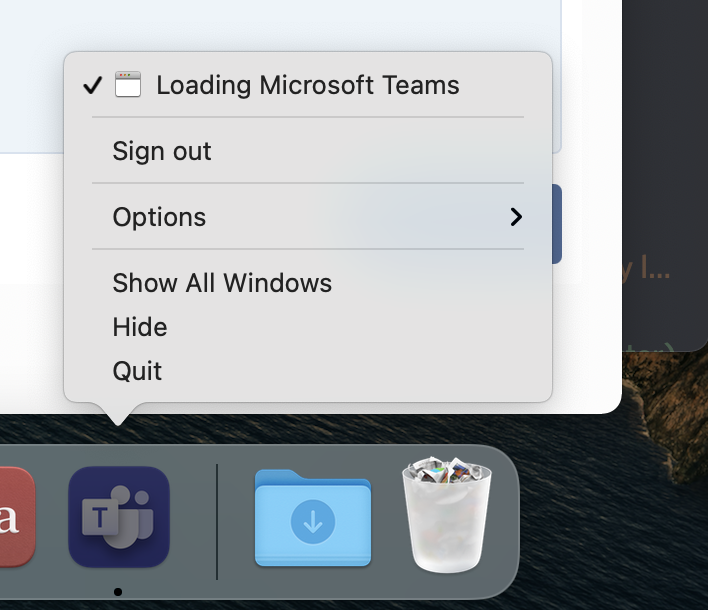708x610 pixels.
Task: Expand the Options submenu chevron arrow
Action: [516, 217]
